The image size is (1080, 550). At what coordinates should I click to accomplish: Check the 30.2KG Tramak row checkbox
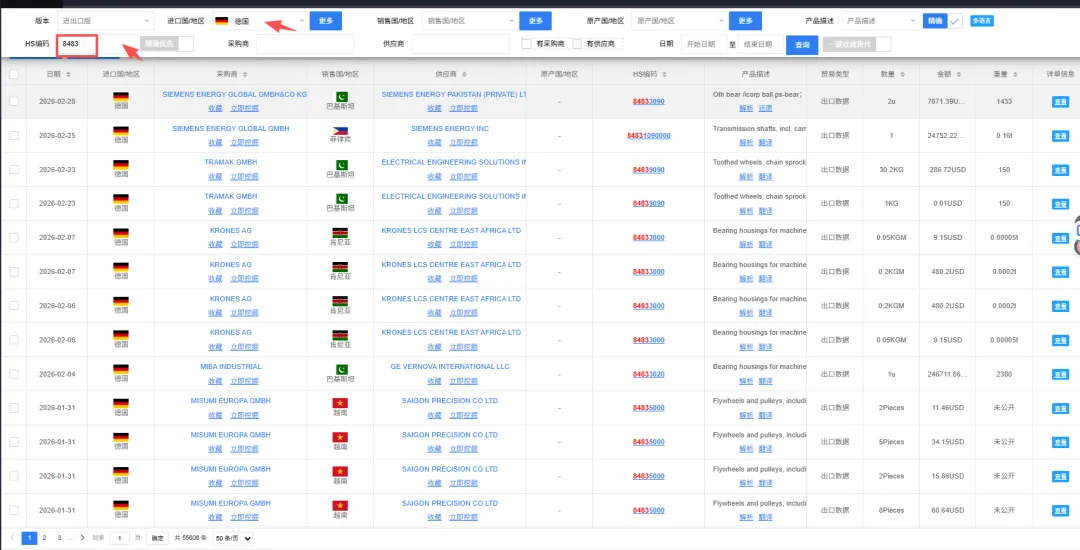point(14,169)
